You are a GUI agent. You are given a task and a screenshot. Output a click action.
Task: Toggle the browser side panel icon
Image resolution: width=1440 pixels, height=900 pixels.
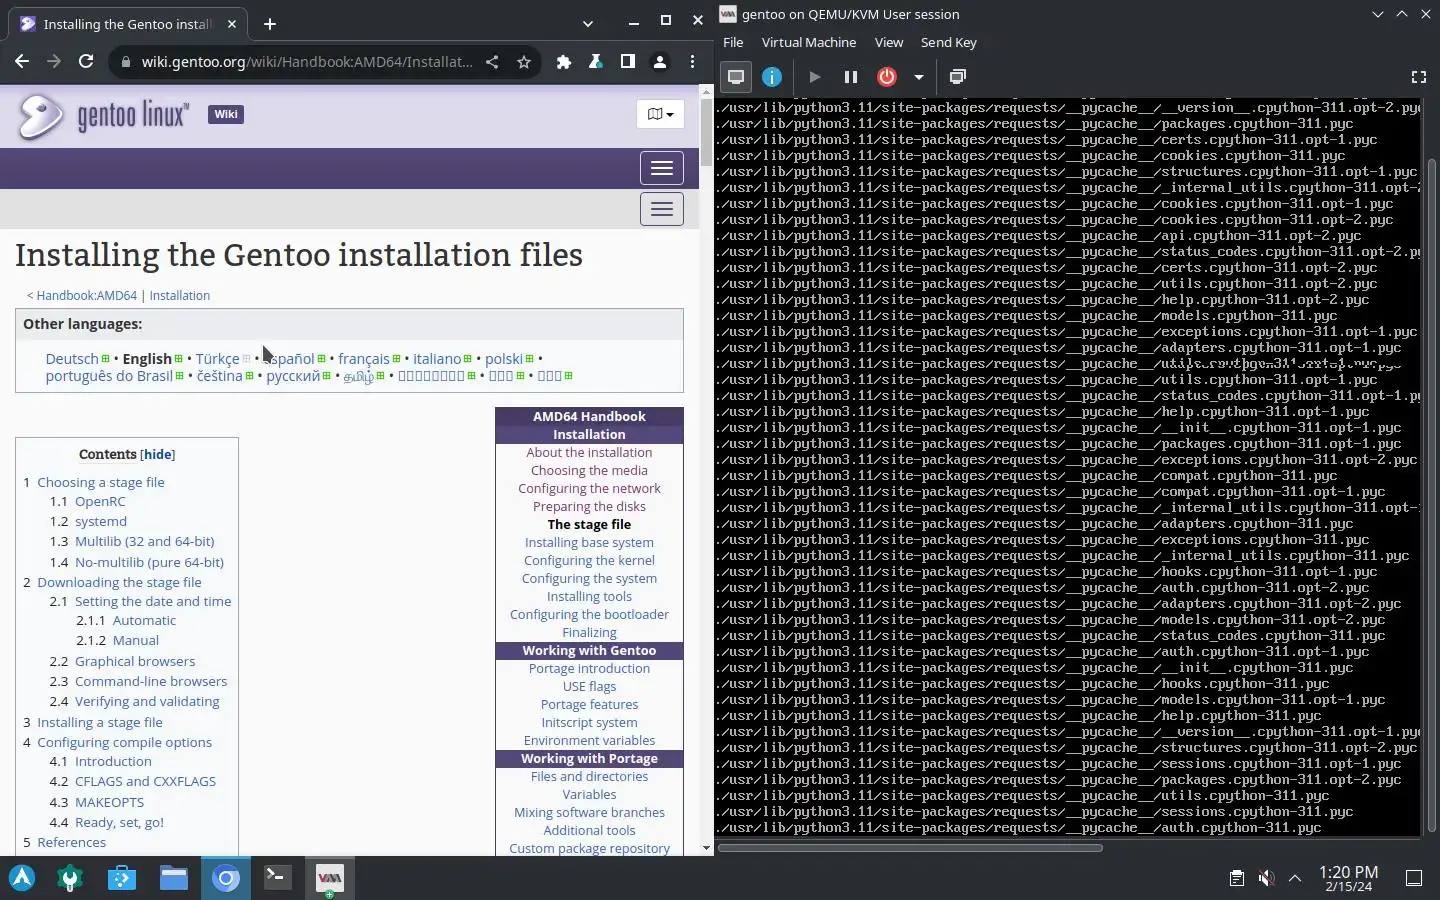pyautogui.click(x=628, y=62)
